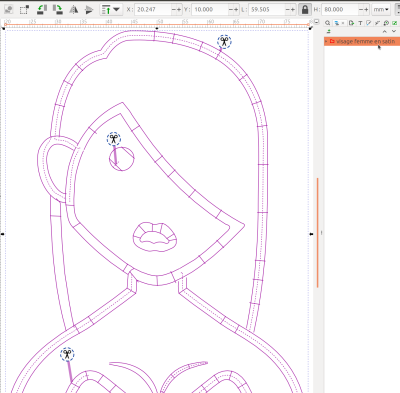Image resolution: width=400 pixels, height=393 pixels.
Task: Flip selected objects horizontally
Action: [x=73, y=10]
